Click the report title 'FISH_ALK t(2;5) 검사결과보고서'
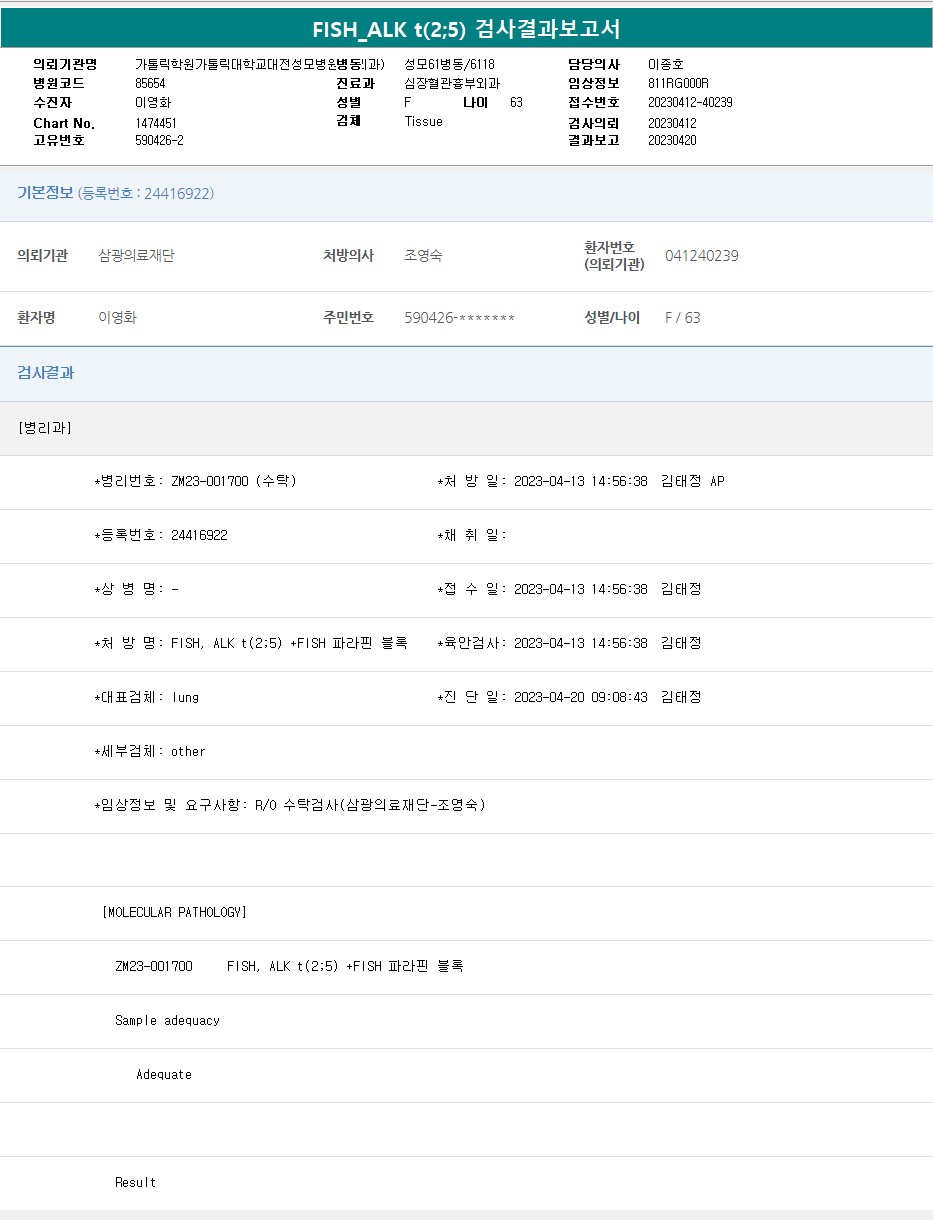 coord(466,29)
